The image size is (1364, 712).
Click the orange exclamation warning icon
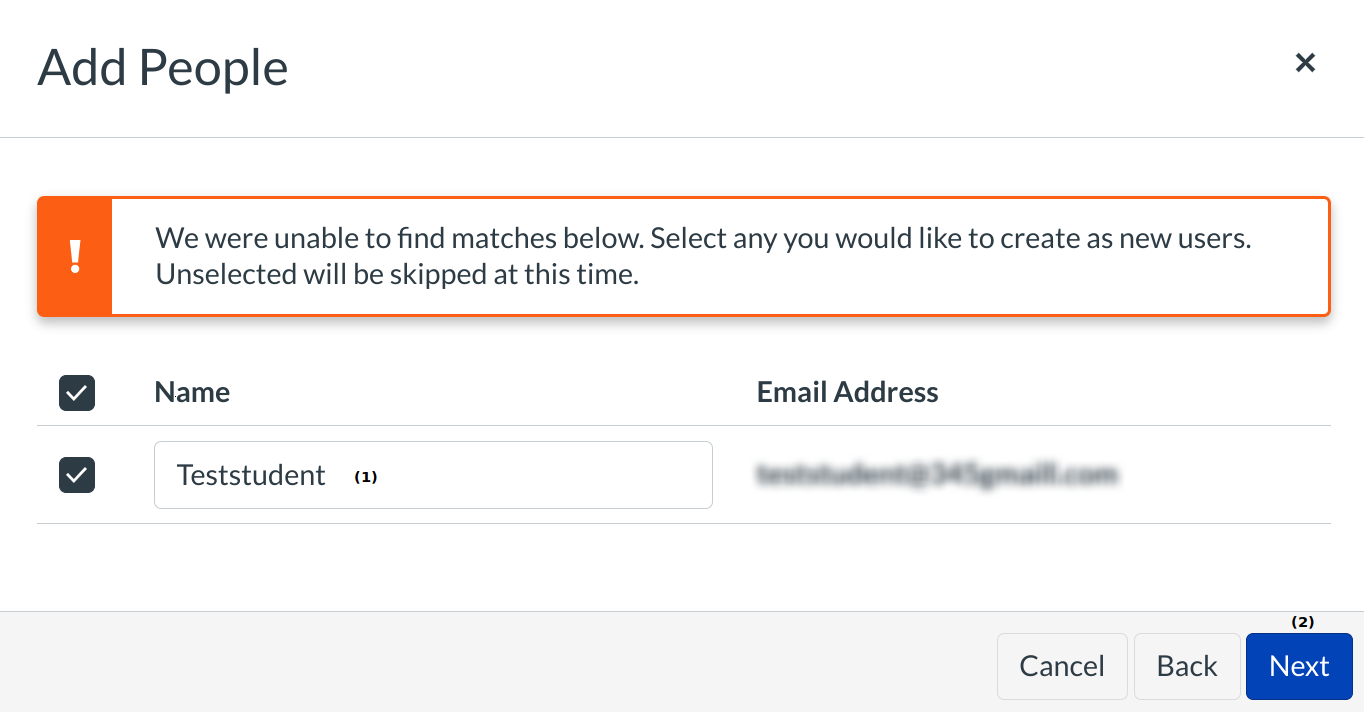coord(75,256)
